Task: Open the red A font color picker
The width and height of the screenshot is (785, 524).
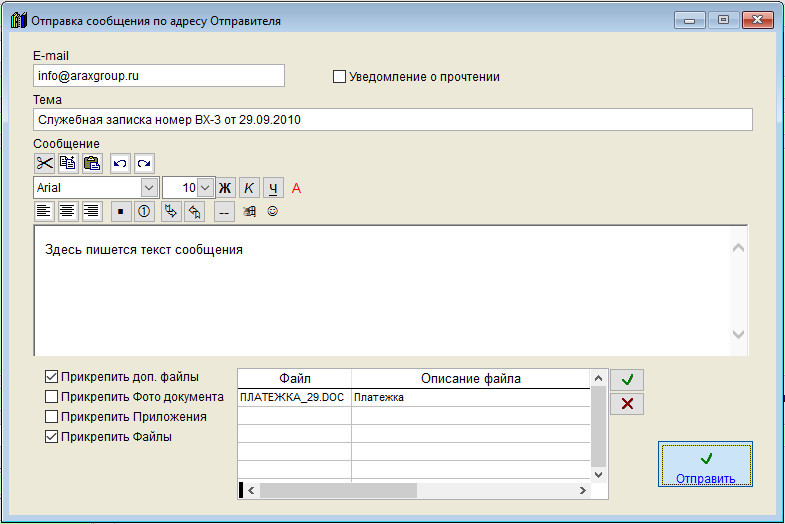Action: pos(296,187)
